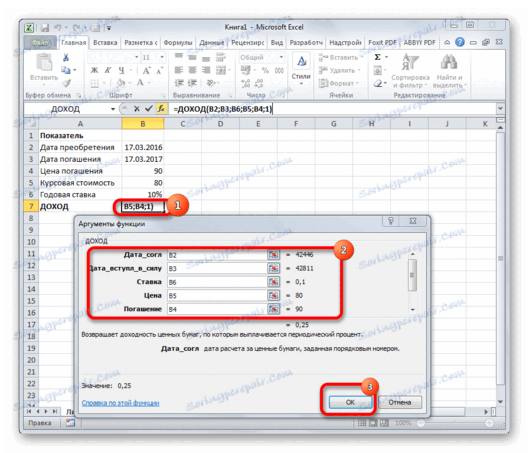This screenshot has width=529, height=453.
Task: Open the Справка по этой функции link
Action: tap(120, 403)
